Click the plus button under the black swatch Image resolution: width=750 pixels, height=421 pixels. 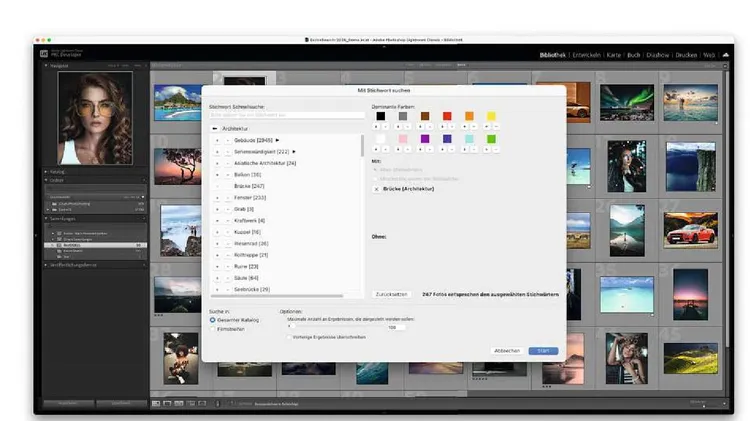pos(377,127)
